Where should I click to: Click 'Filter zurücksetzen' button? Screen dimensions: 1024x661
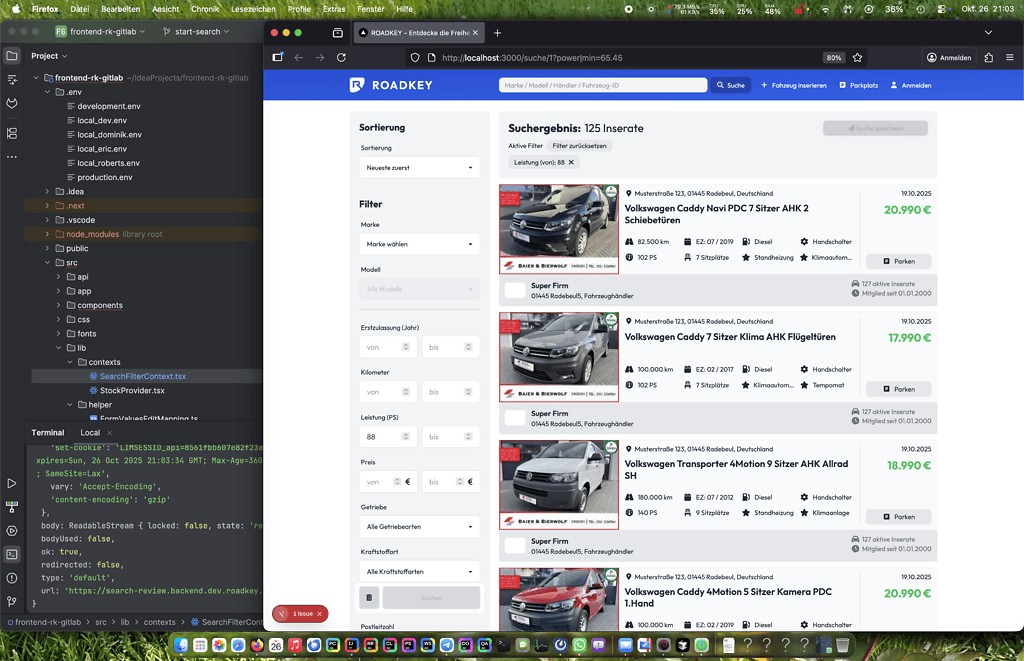[x=579, y=146]
